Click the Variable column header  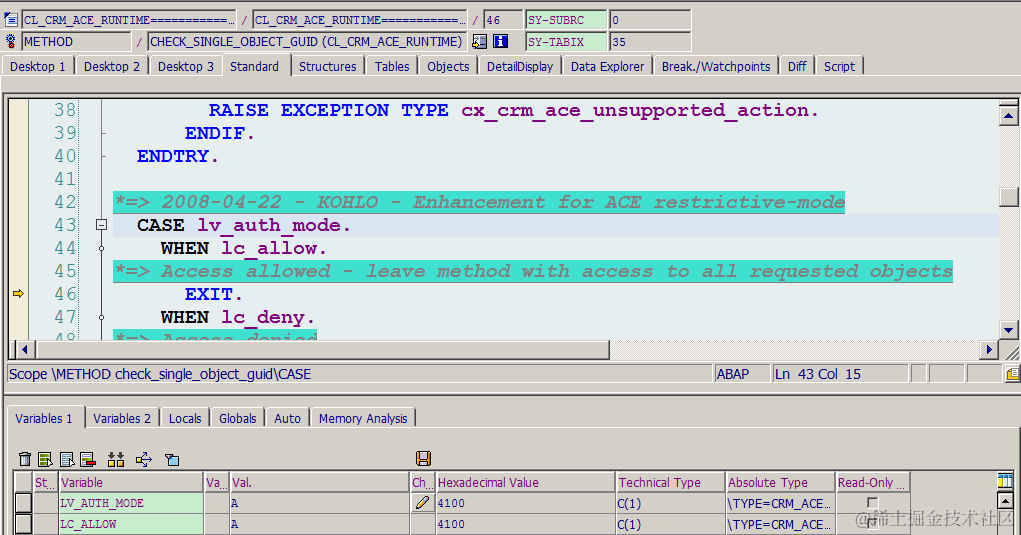pos(131,482)
